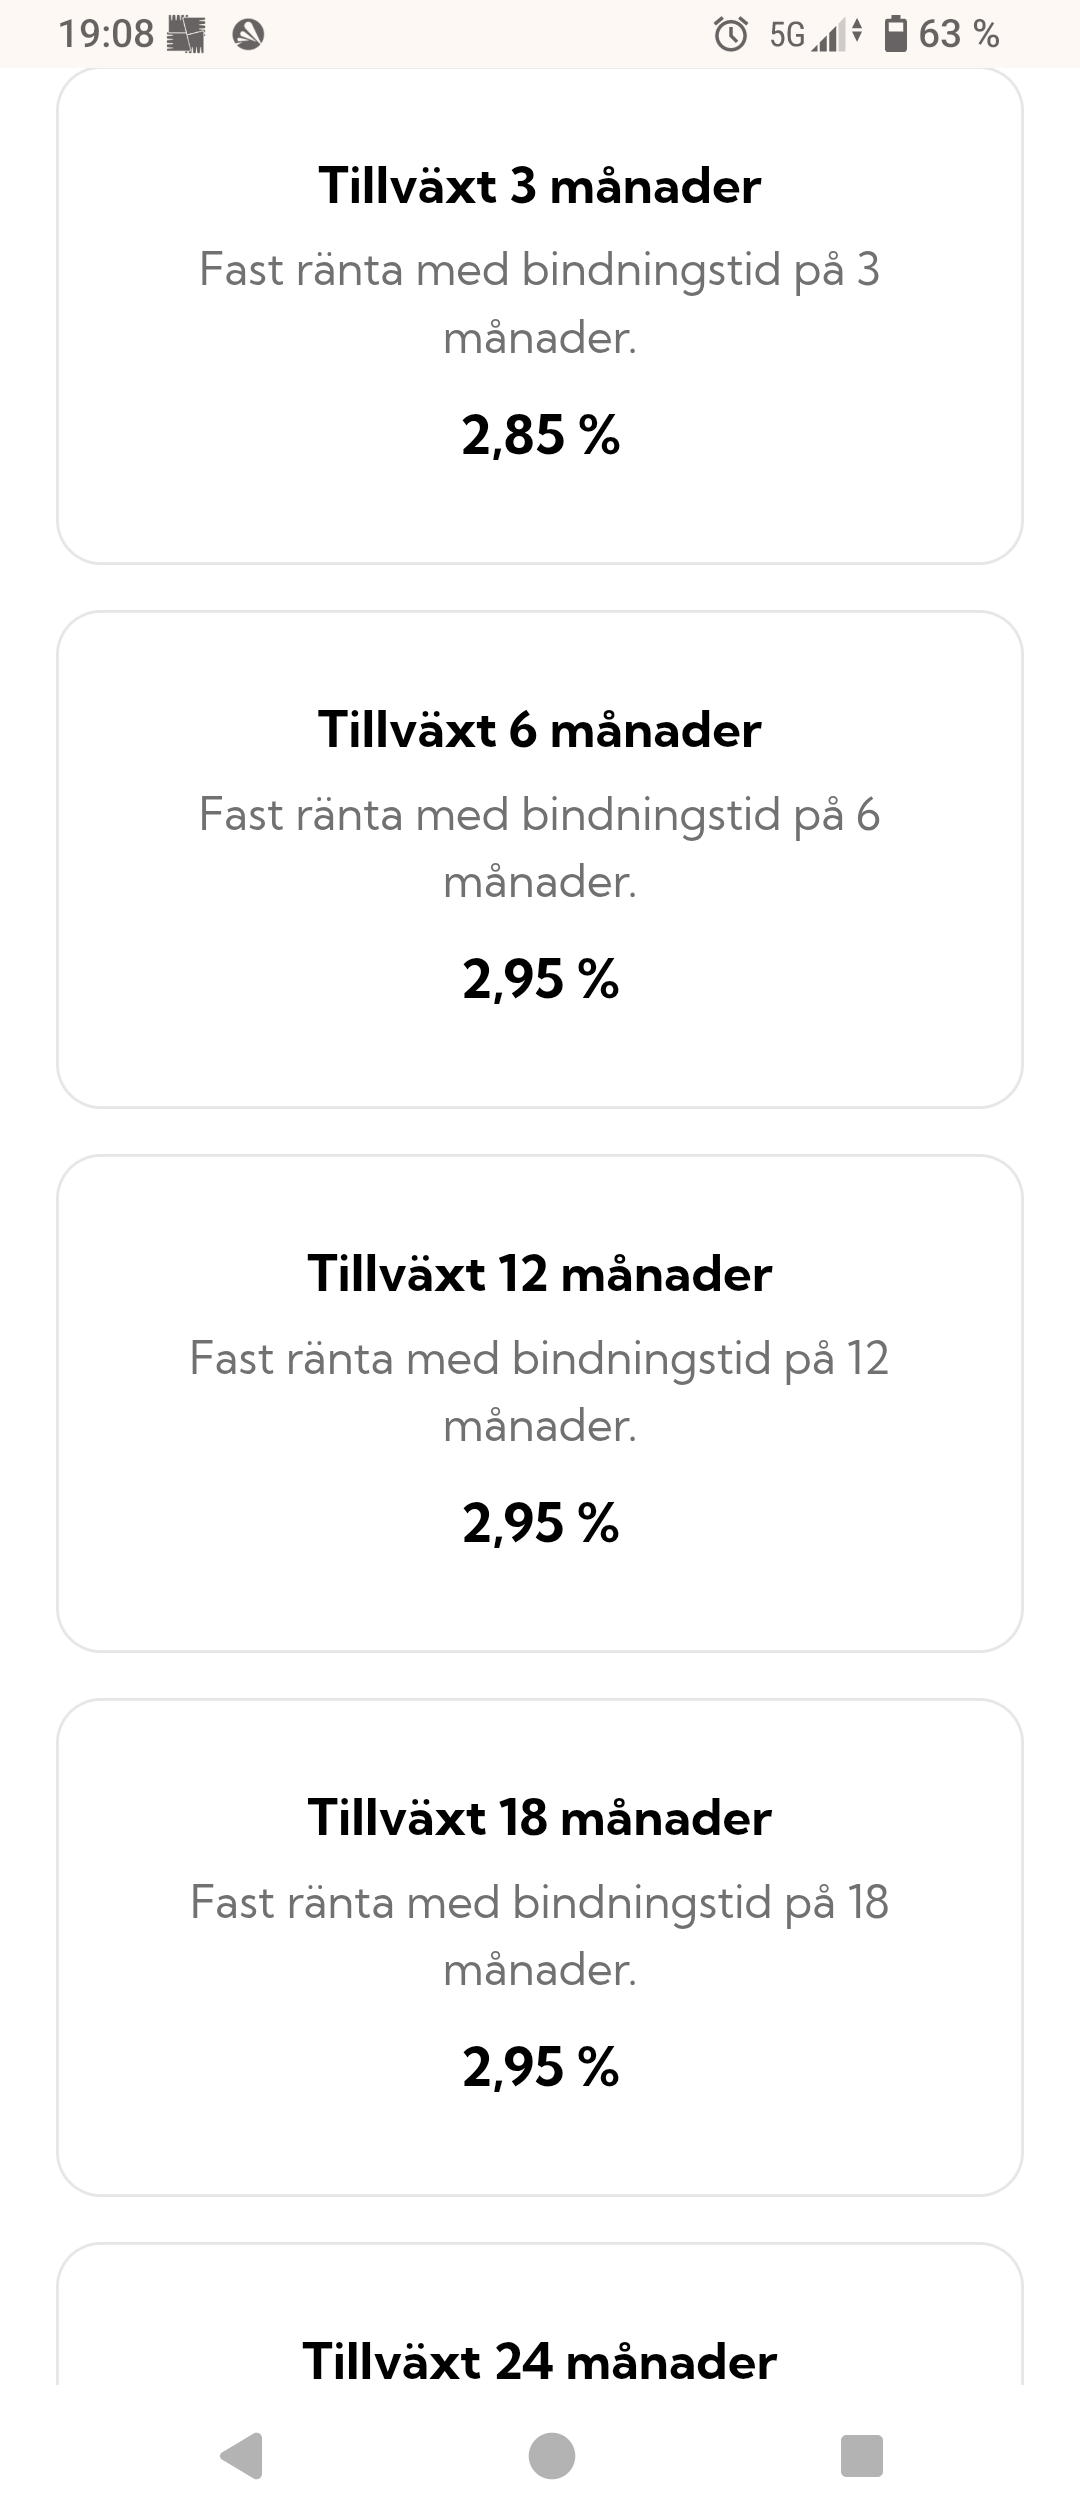Open the partially visible Tillväxt 24 månader card
This screenshot has width=1080, height=2520.
click(x=540, y=2360)
